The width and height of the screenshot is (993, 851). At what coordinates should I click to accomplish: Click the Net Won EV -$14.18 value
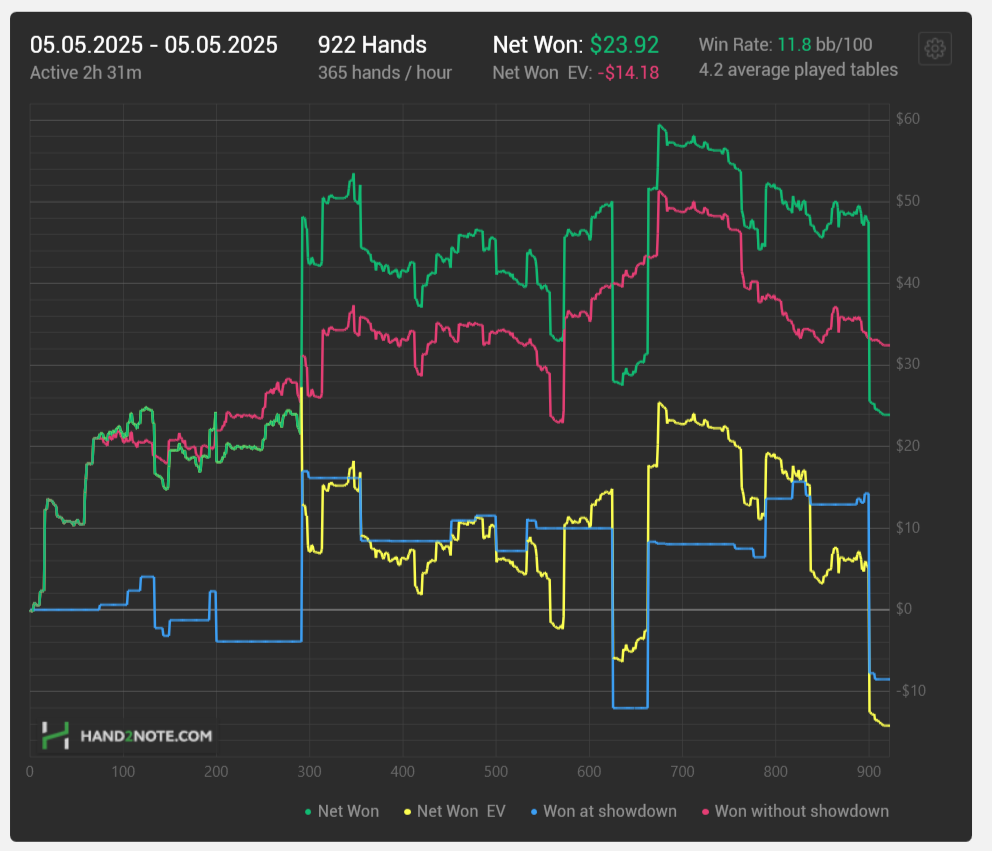[x=628, y=73]
